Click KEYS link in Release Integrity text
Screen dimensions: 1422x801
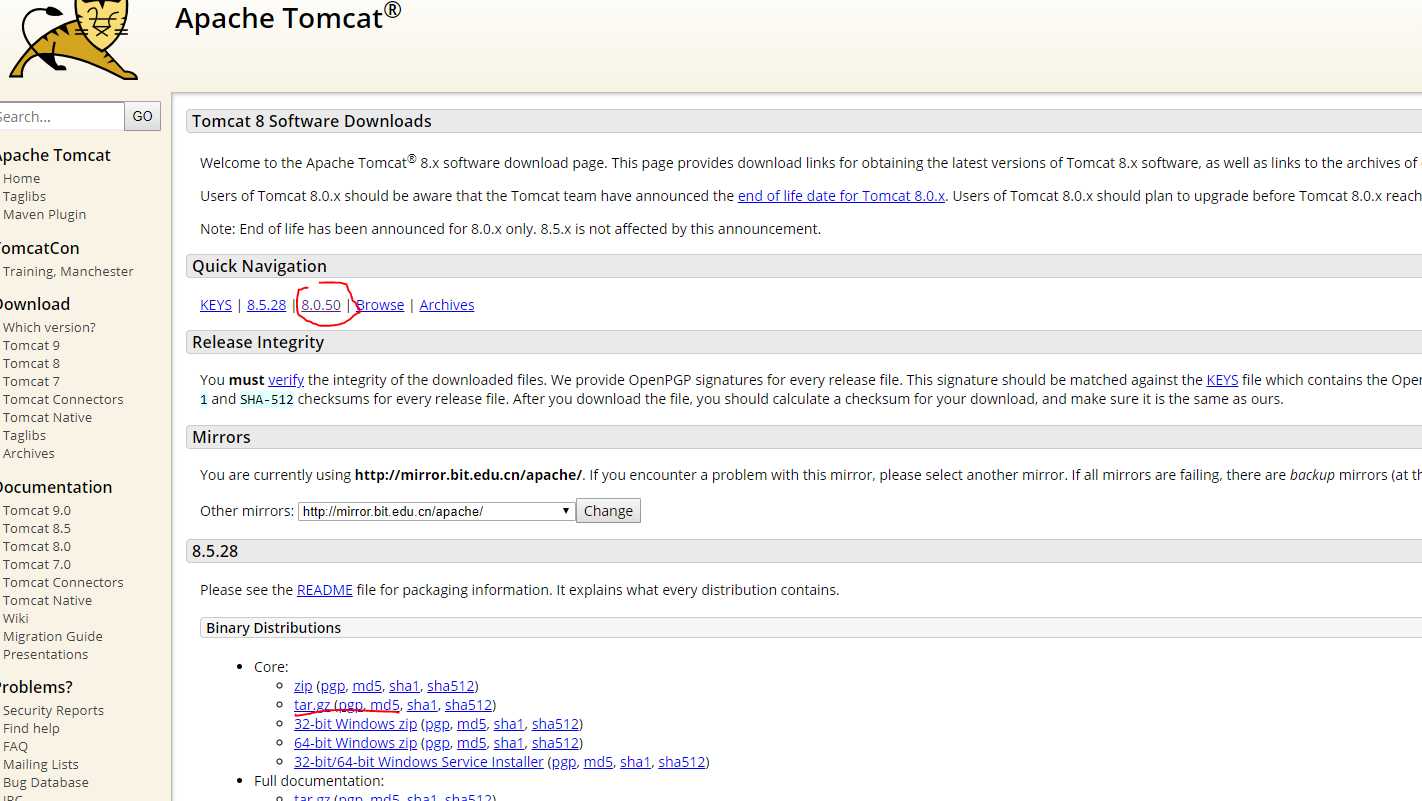tap(1222, 380)
